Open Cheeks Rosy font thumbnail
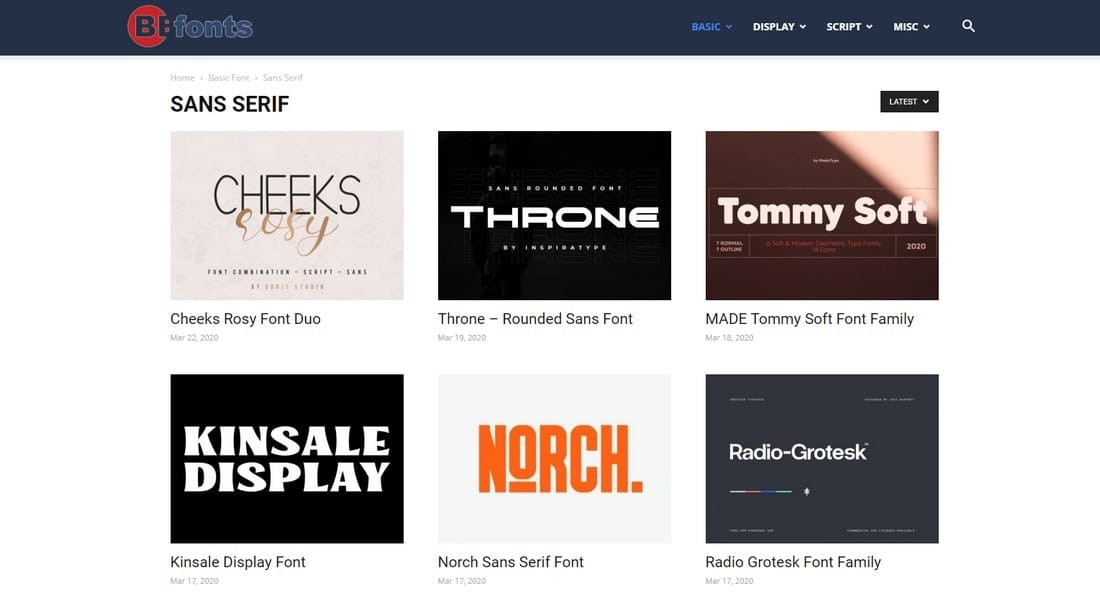 pos(287,215)
